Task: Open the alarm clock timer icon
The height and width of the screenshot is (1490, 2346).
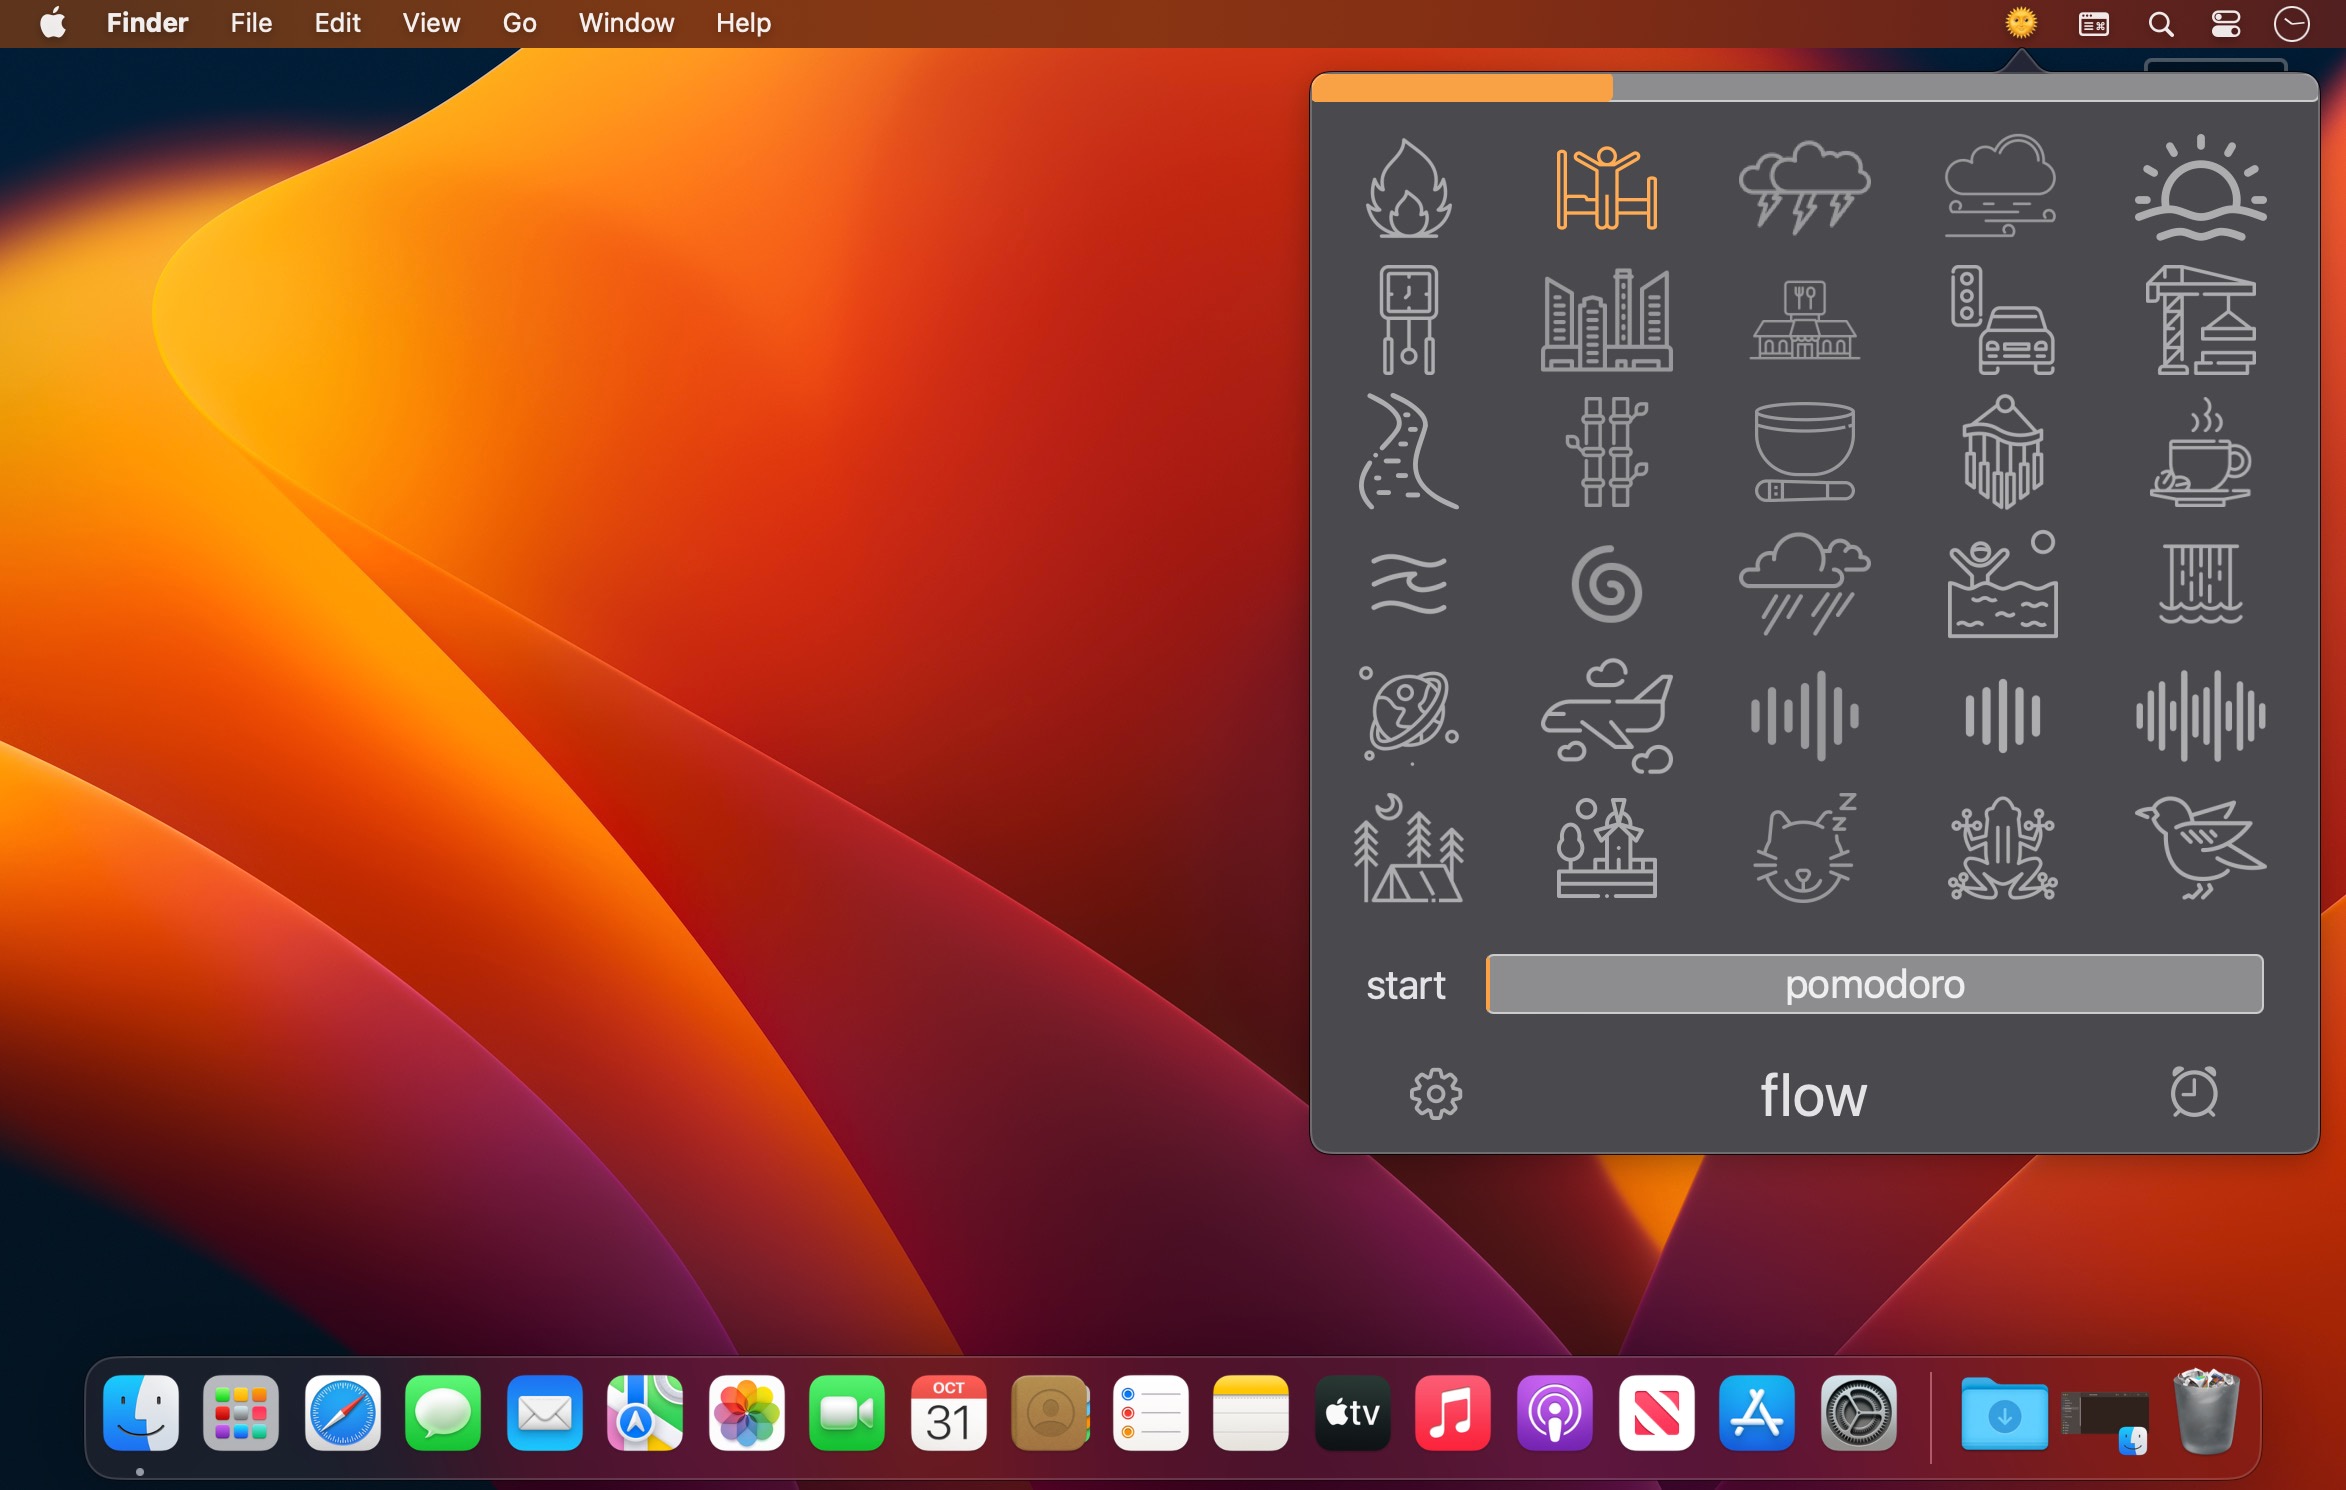Action: [2193, 1092]
